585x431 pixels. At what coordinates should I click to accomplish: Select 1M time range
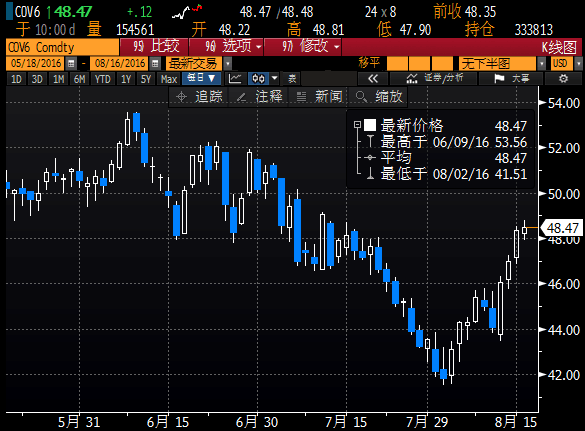coord(58,79)
